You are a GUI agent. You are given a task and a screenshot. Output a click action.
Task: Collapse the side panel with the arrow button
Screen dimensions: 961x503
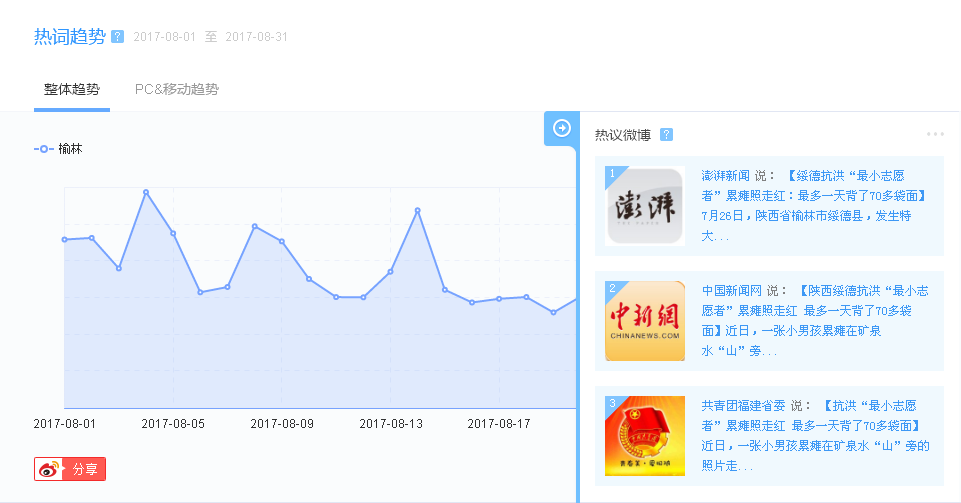coord(561,128)
